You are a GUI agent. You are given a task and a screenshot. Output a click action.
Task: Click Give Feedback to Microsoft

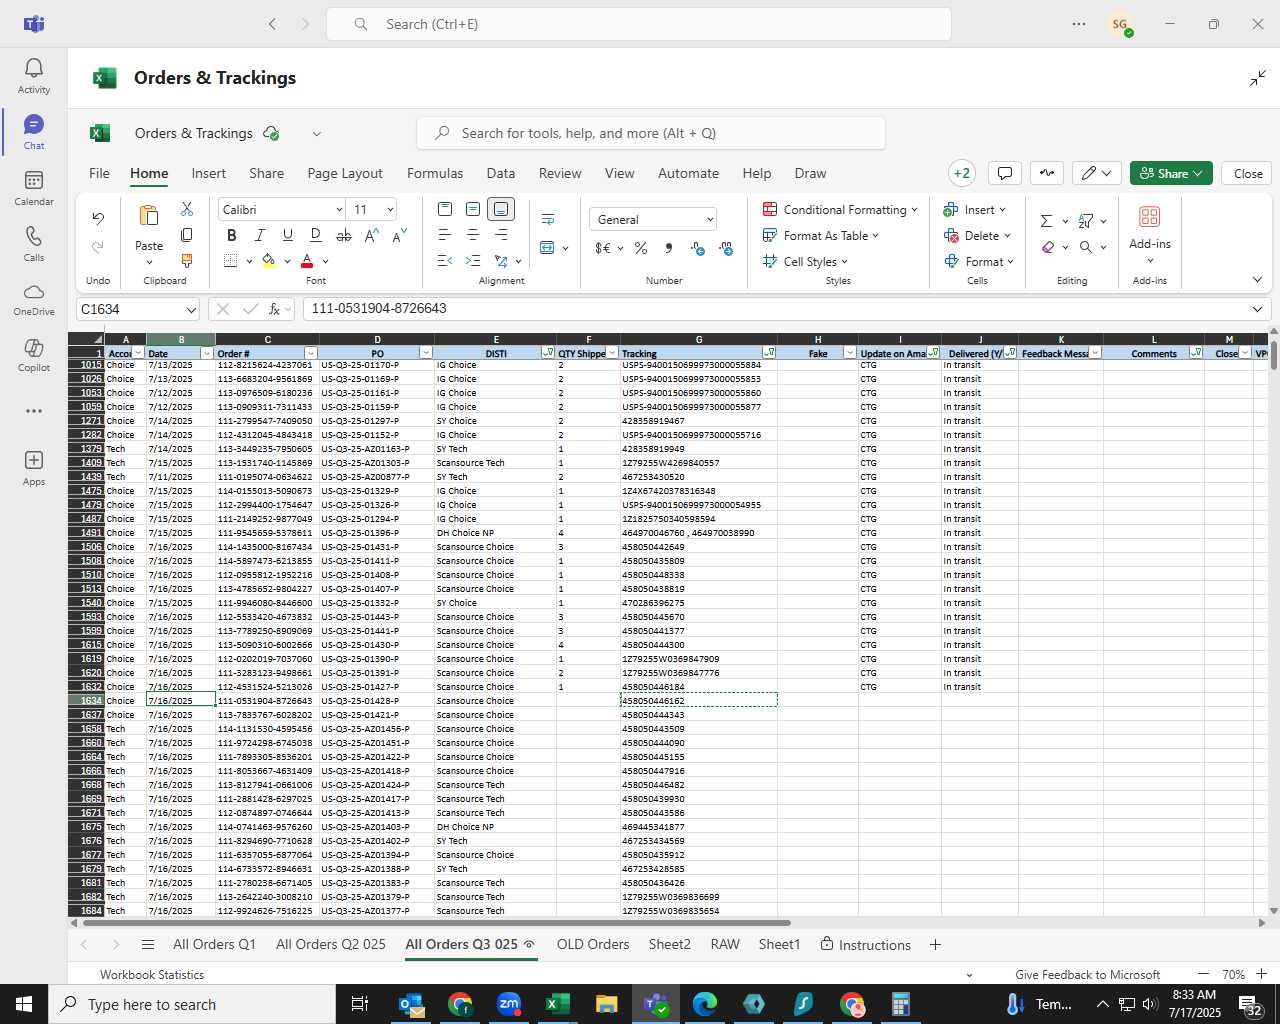pyautogui.click(x=1087, y=974)
